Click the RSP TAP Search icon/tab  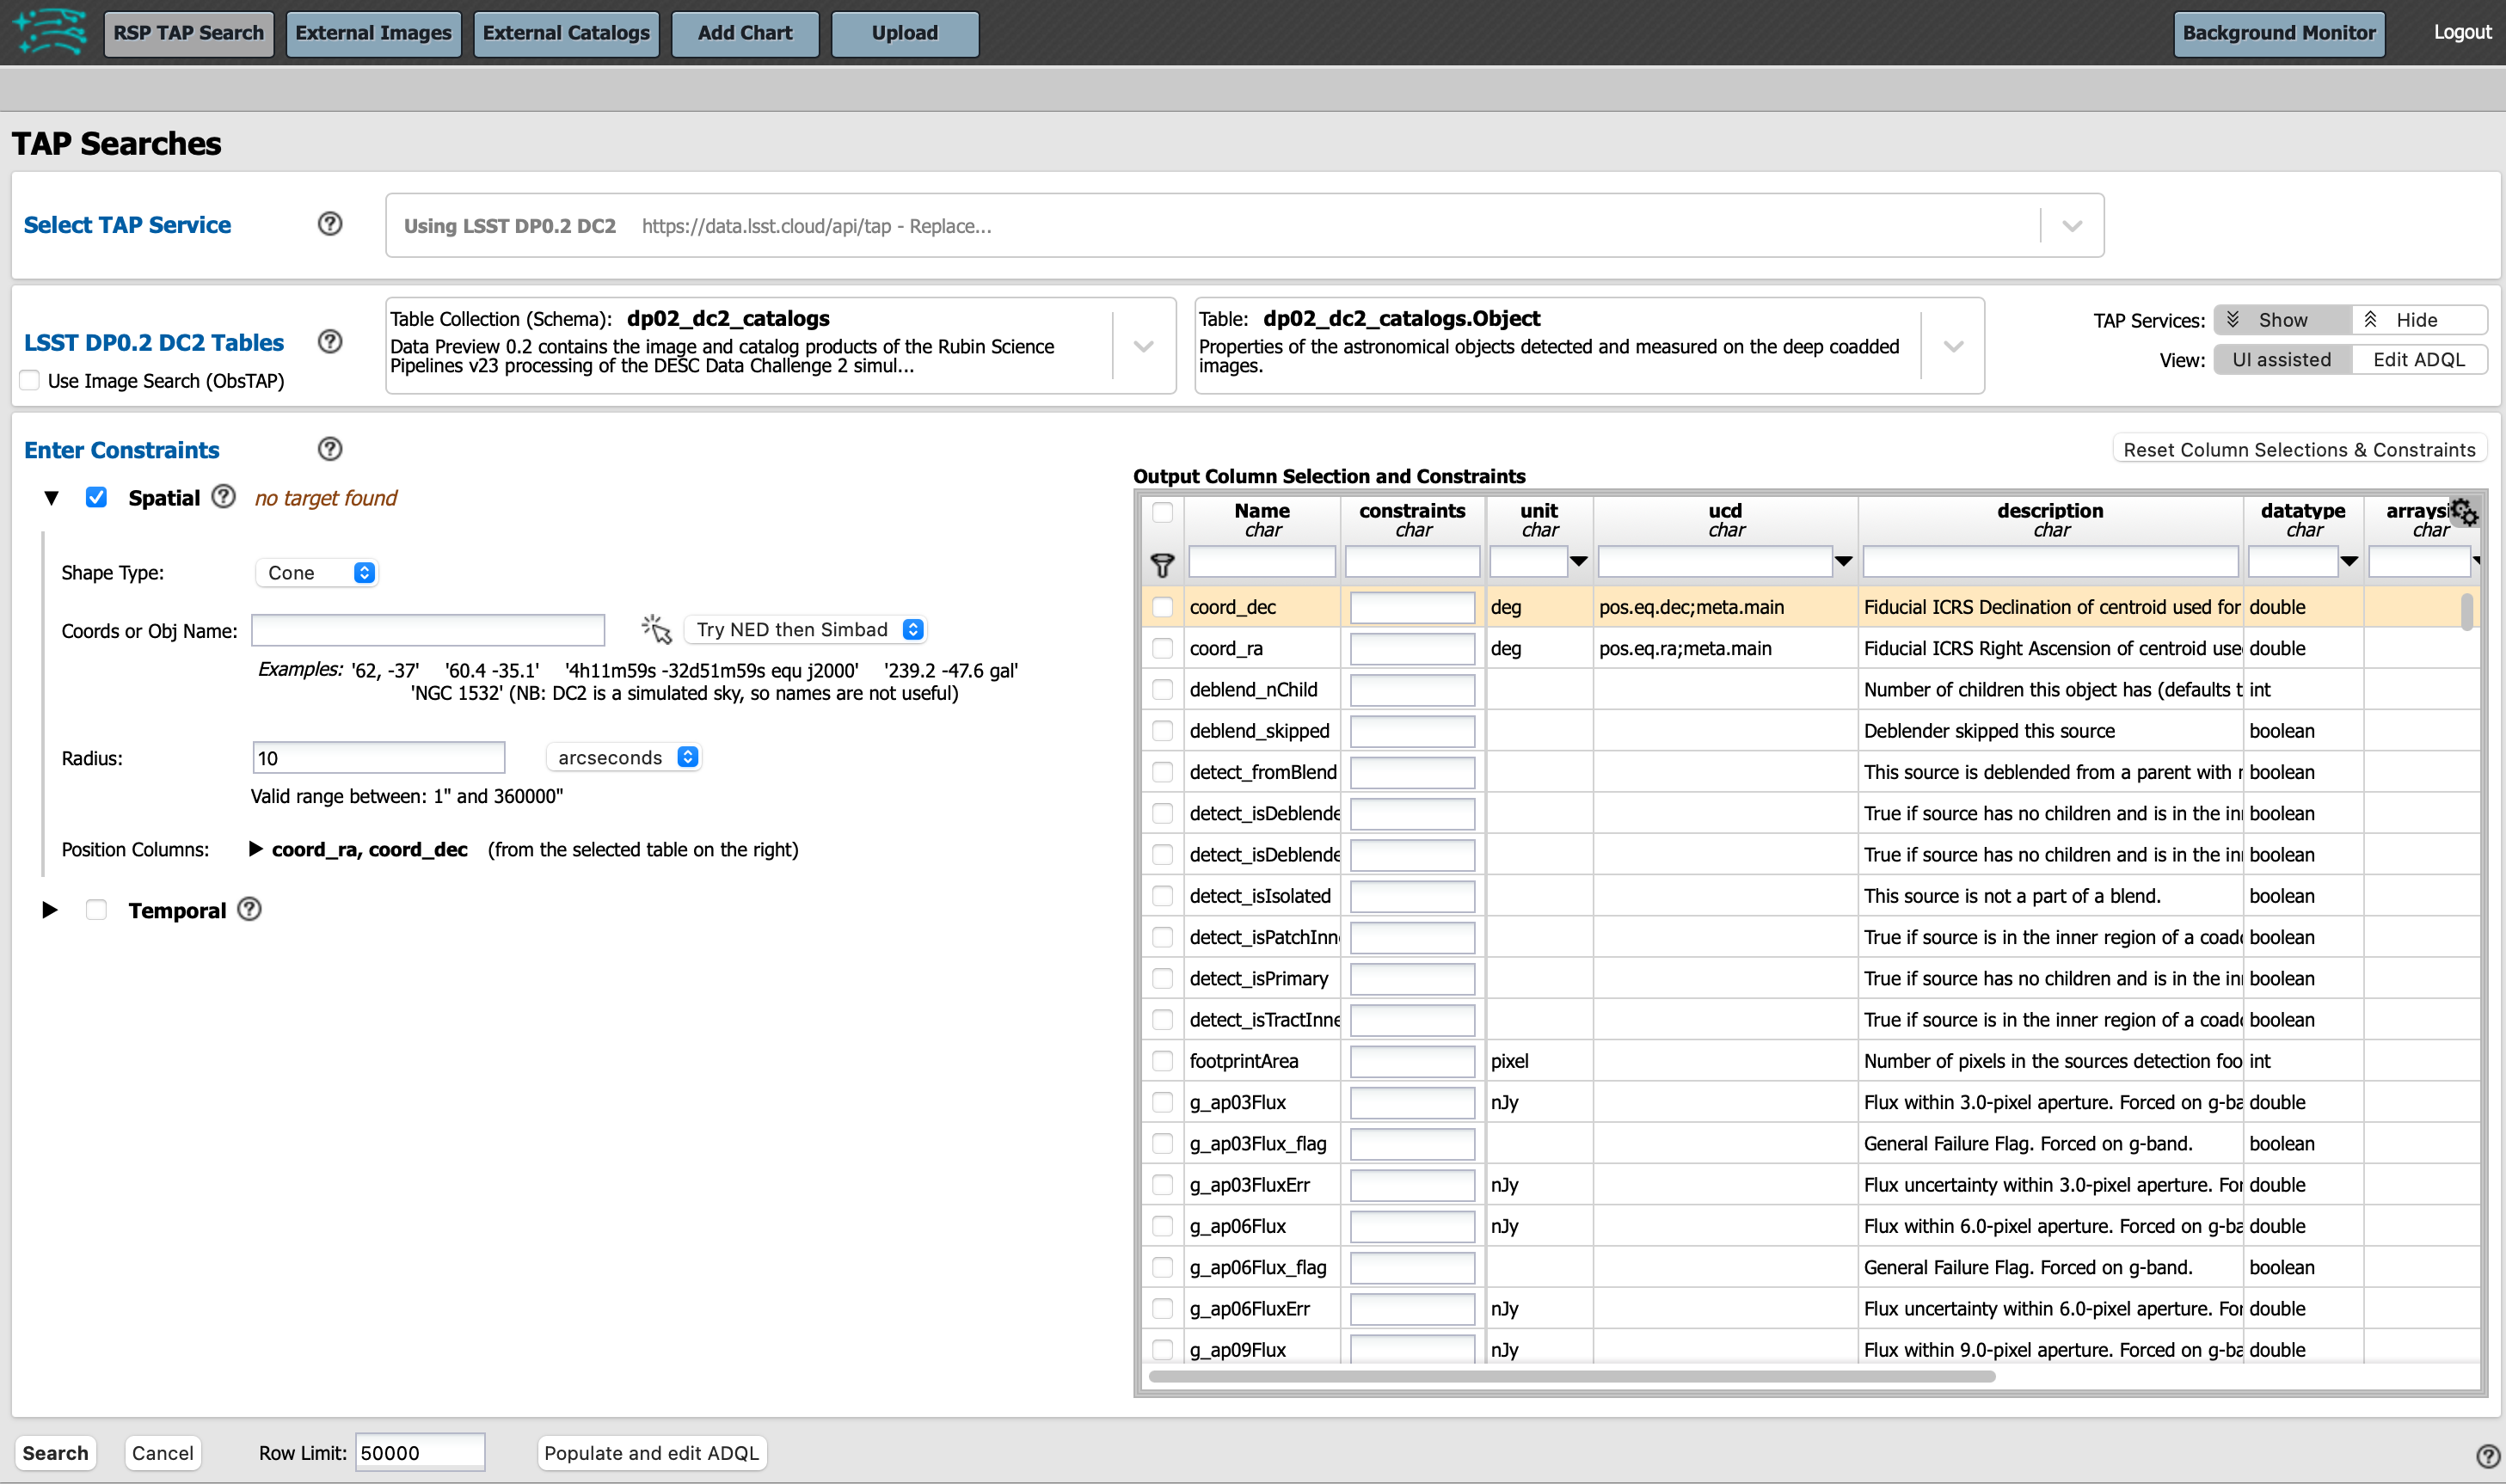coord(187,30)
